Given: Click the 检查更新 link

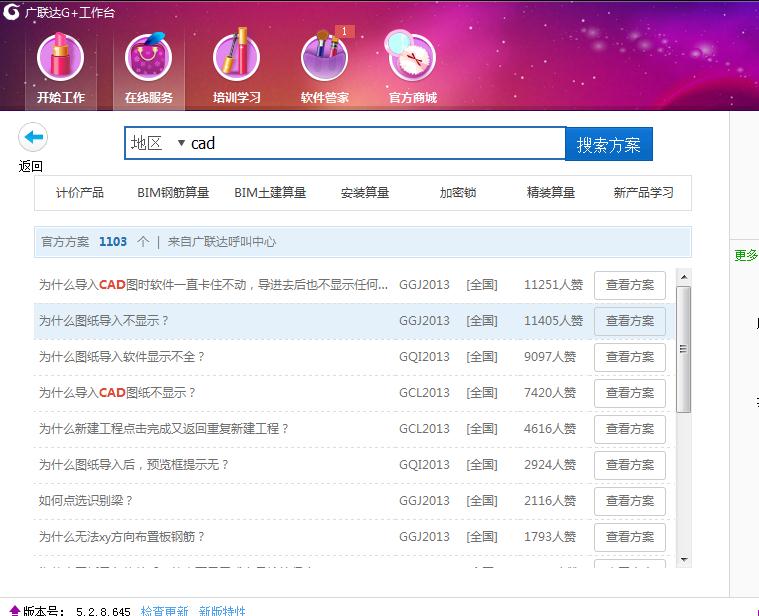Looking at the screenshot, I should [x=164, y=611].
